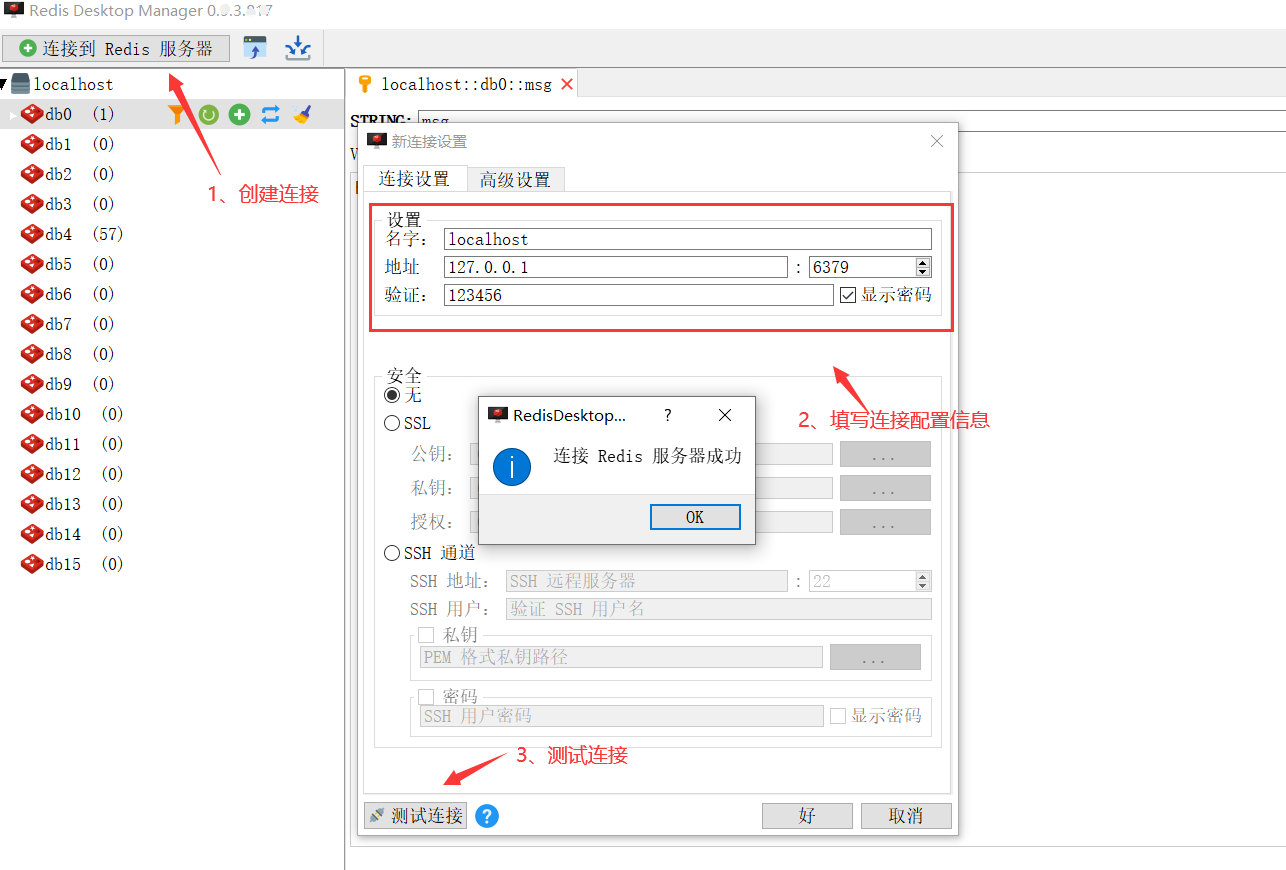The width and height of the screenshot is (1286, 870).
Task: Select db3 in the database tree
Action: coord(67,204)
